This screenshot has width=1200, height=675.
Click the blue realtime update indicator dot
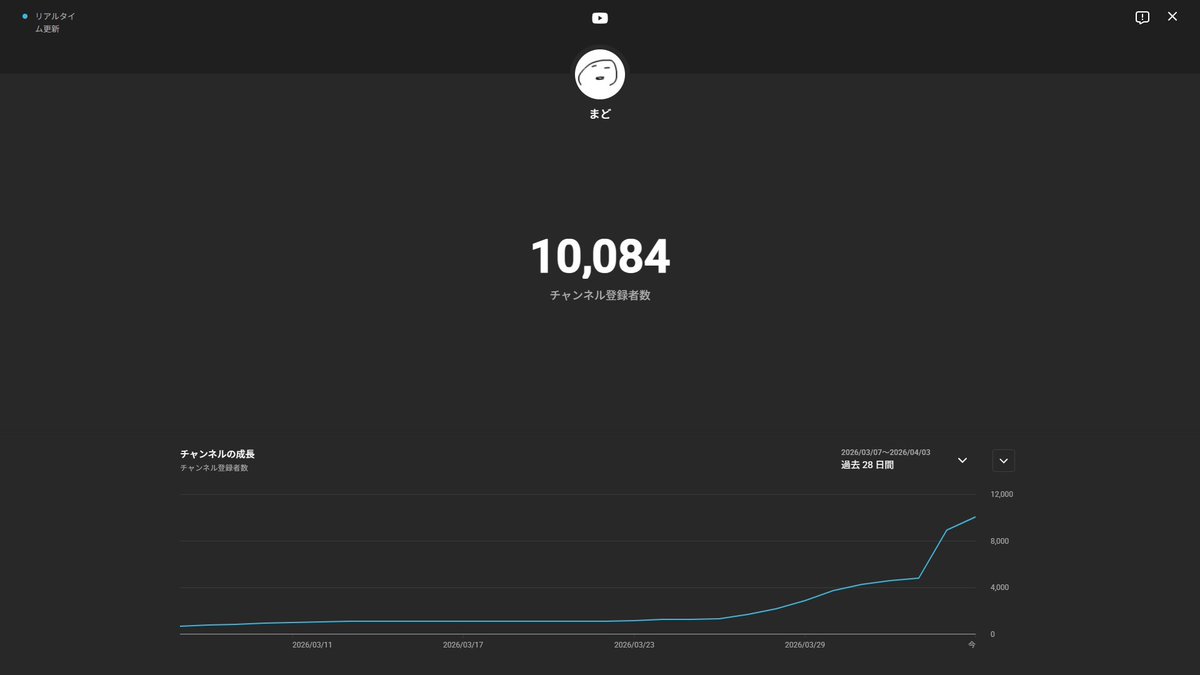pyautogui.click(x=25, y=16)
